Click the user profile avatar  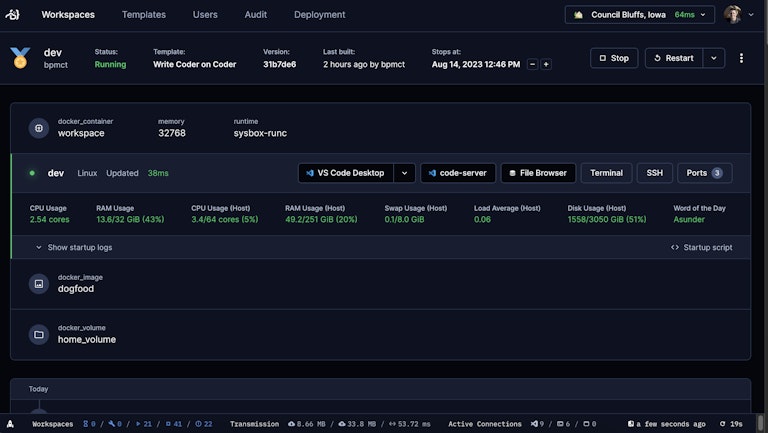(733, 15)
